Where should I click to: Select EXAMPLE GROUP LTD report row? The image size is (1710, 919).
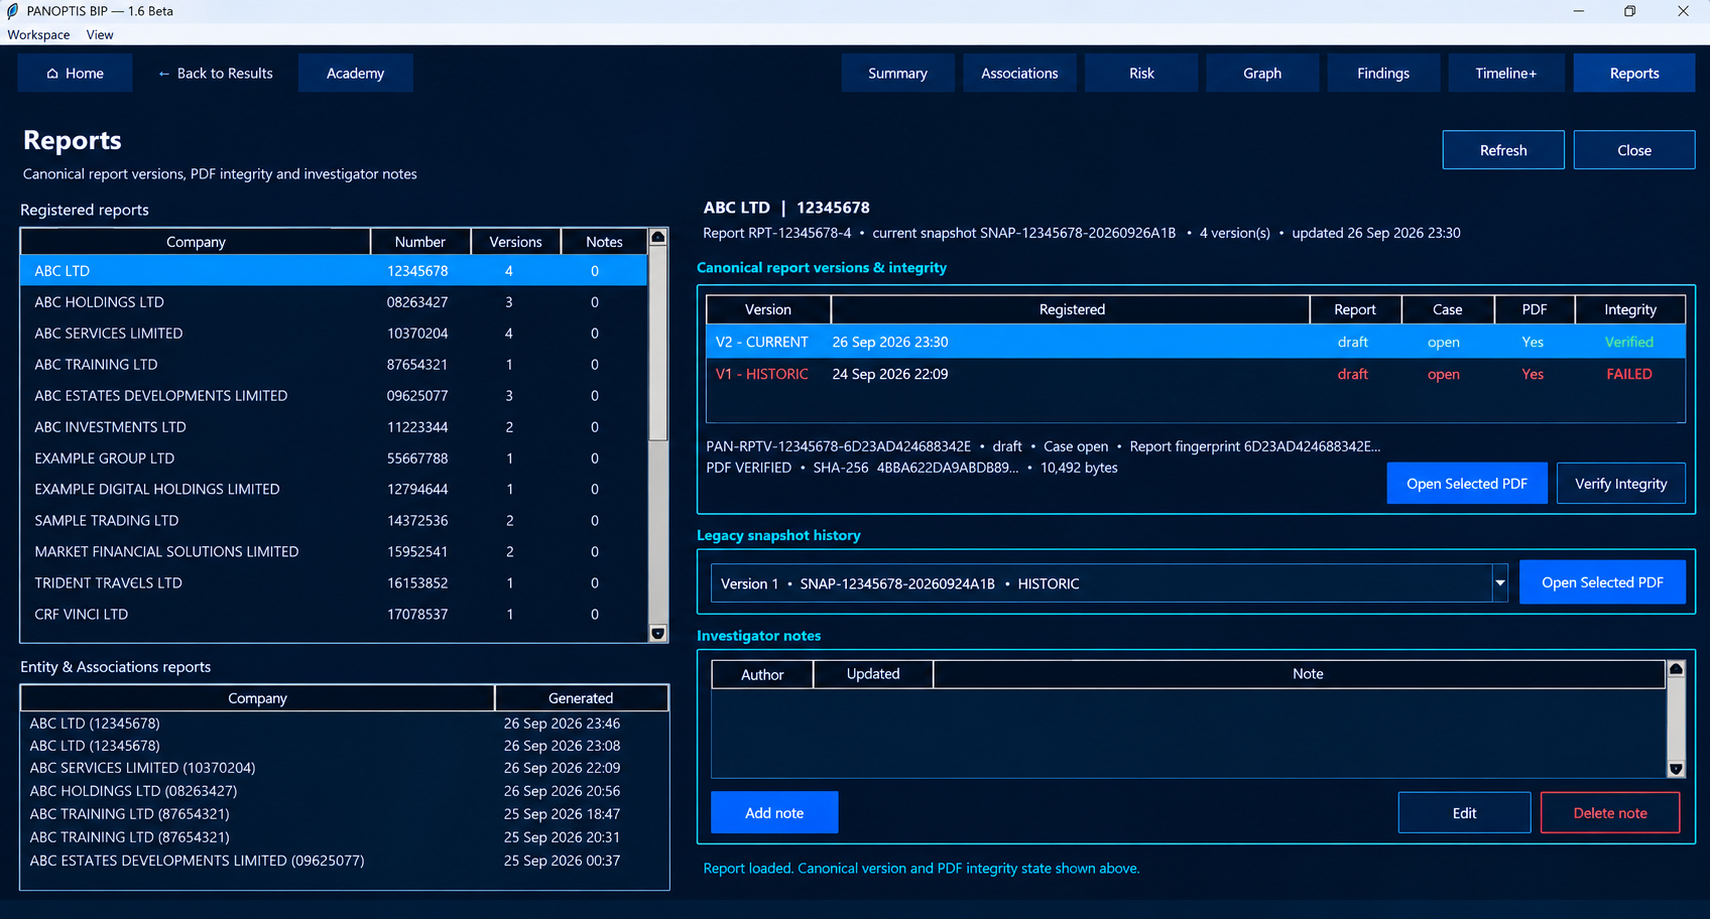(334, 458)
